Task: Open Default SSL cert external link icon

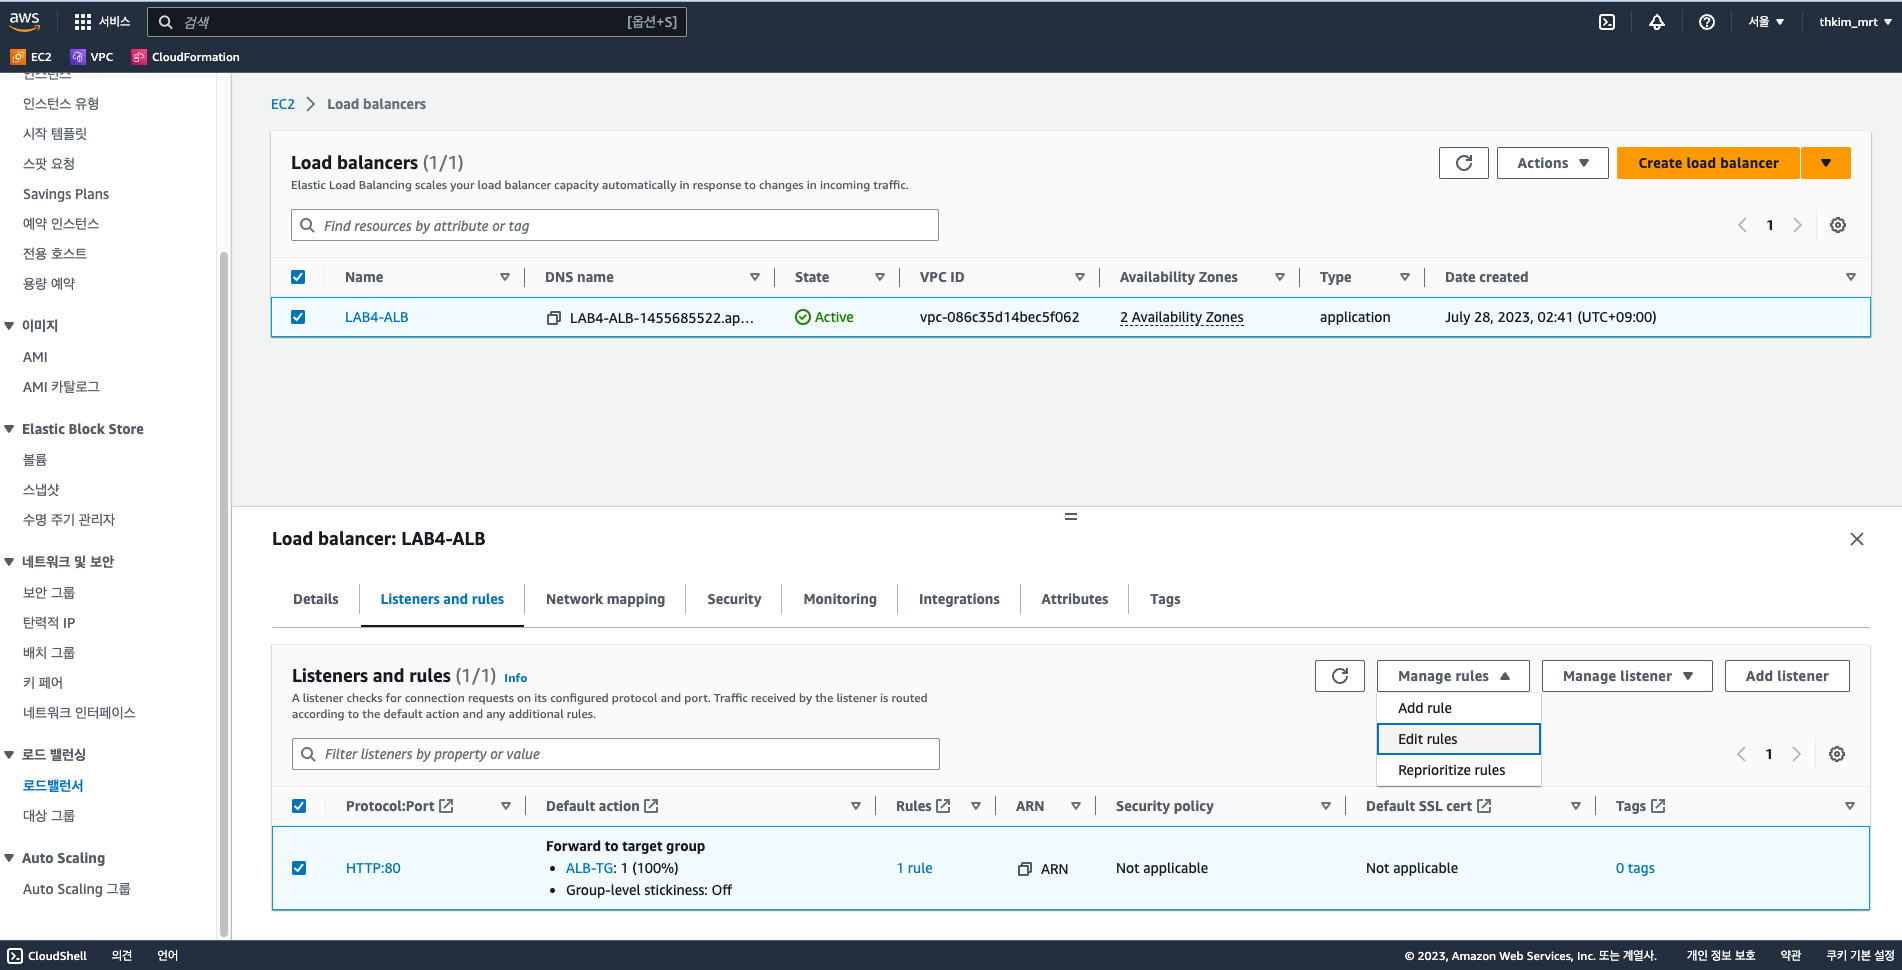Action: (1484, 806)
